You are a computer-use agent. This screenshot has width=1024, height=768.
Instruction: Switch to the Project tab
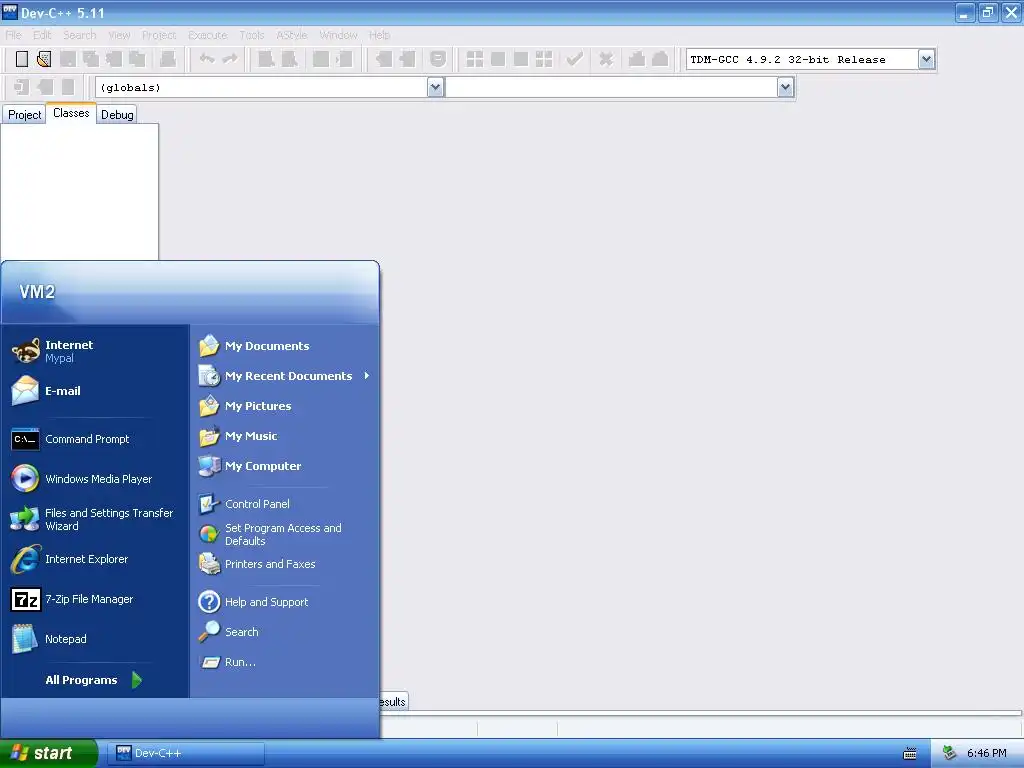pos(24,115)
